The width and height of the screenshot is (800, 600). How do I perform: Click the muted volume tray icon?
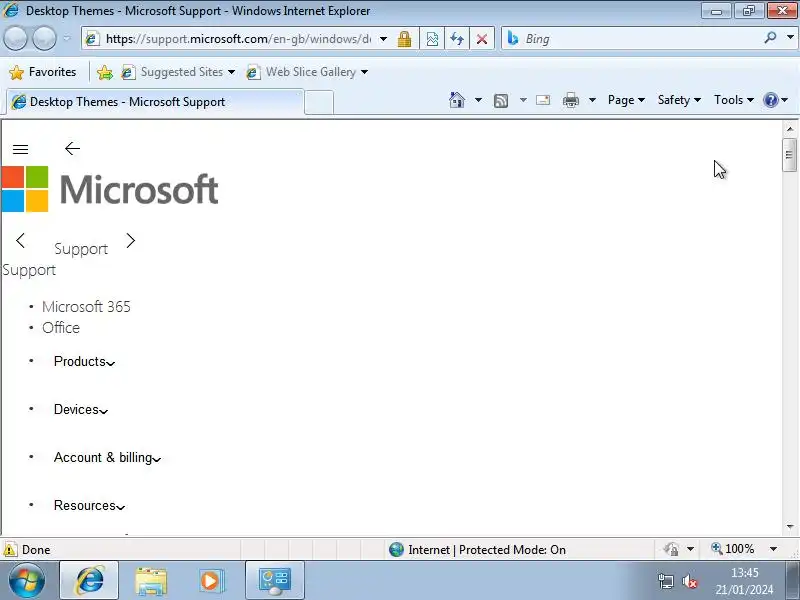pos(690,581)
